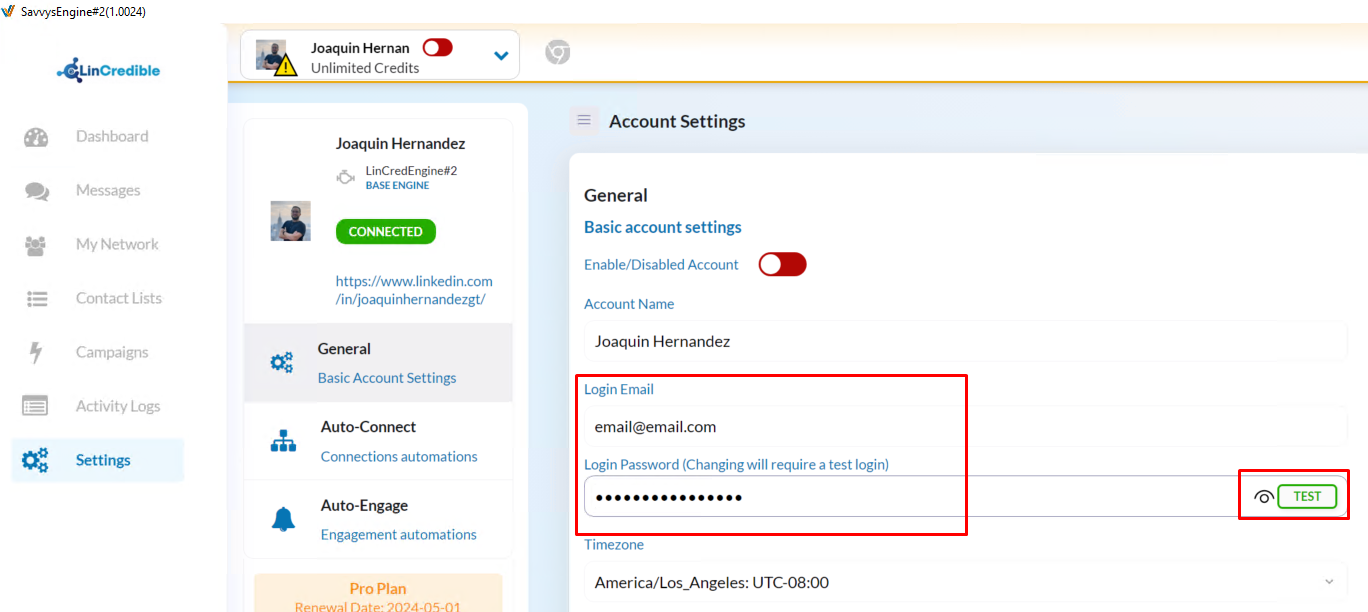Click the My Network people icon
This screenshot has height=612, width=1368.
click(x=36, y=245)
